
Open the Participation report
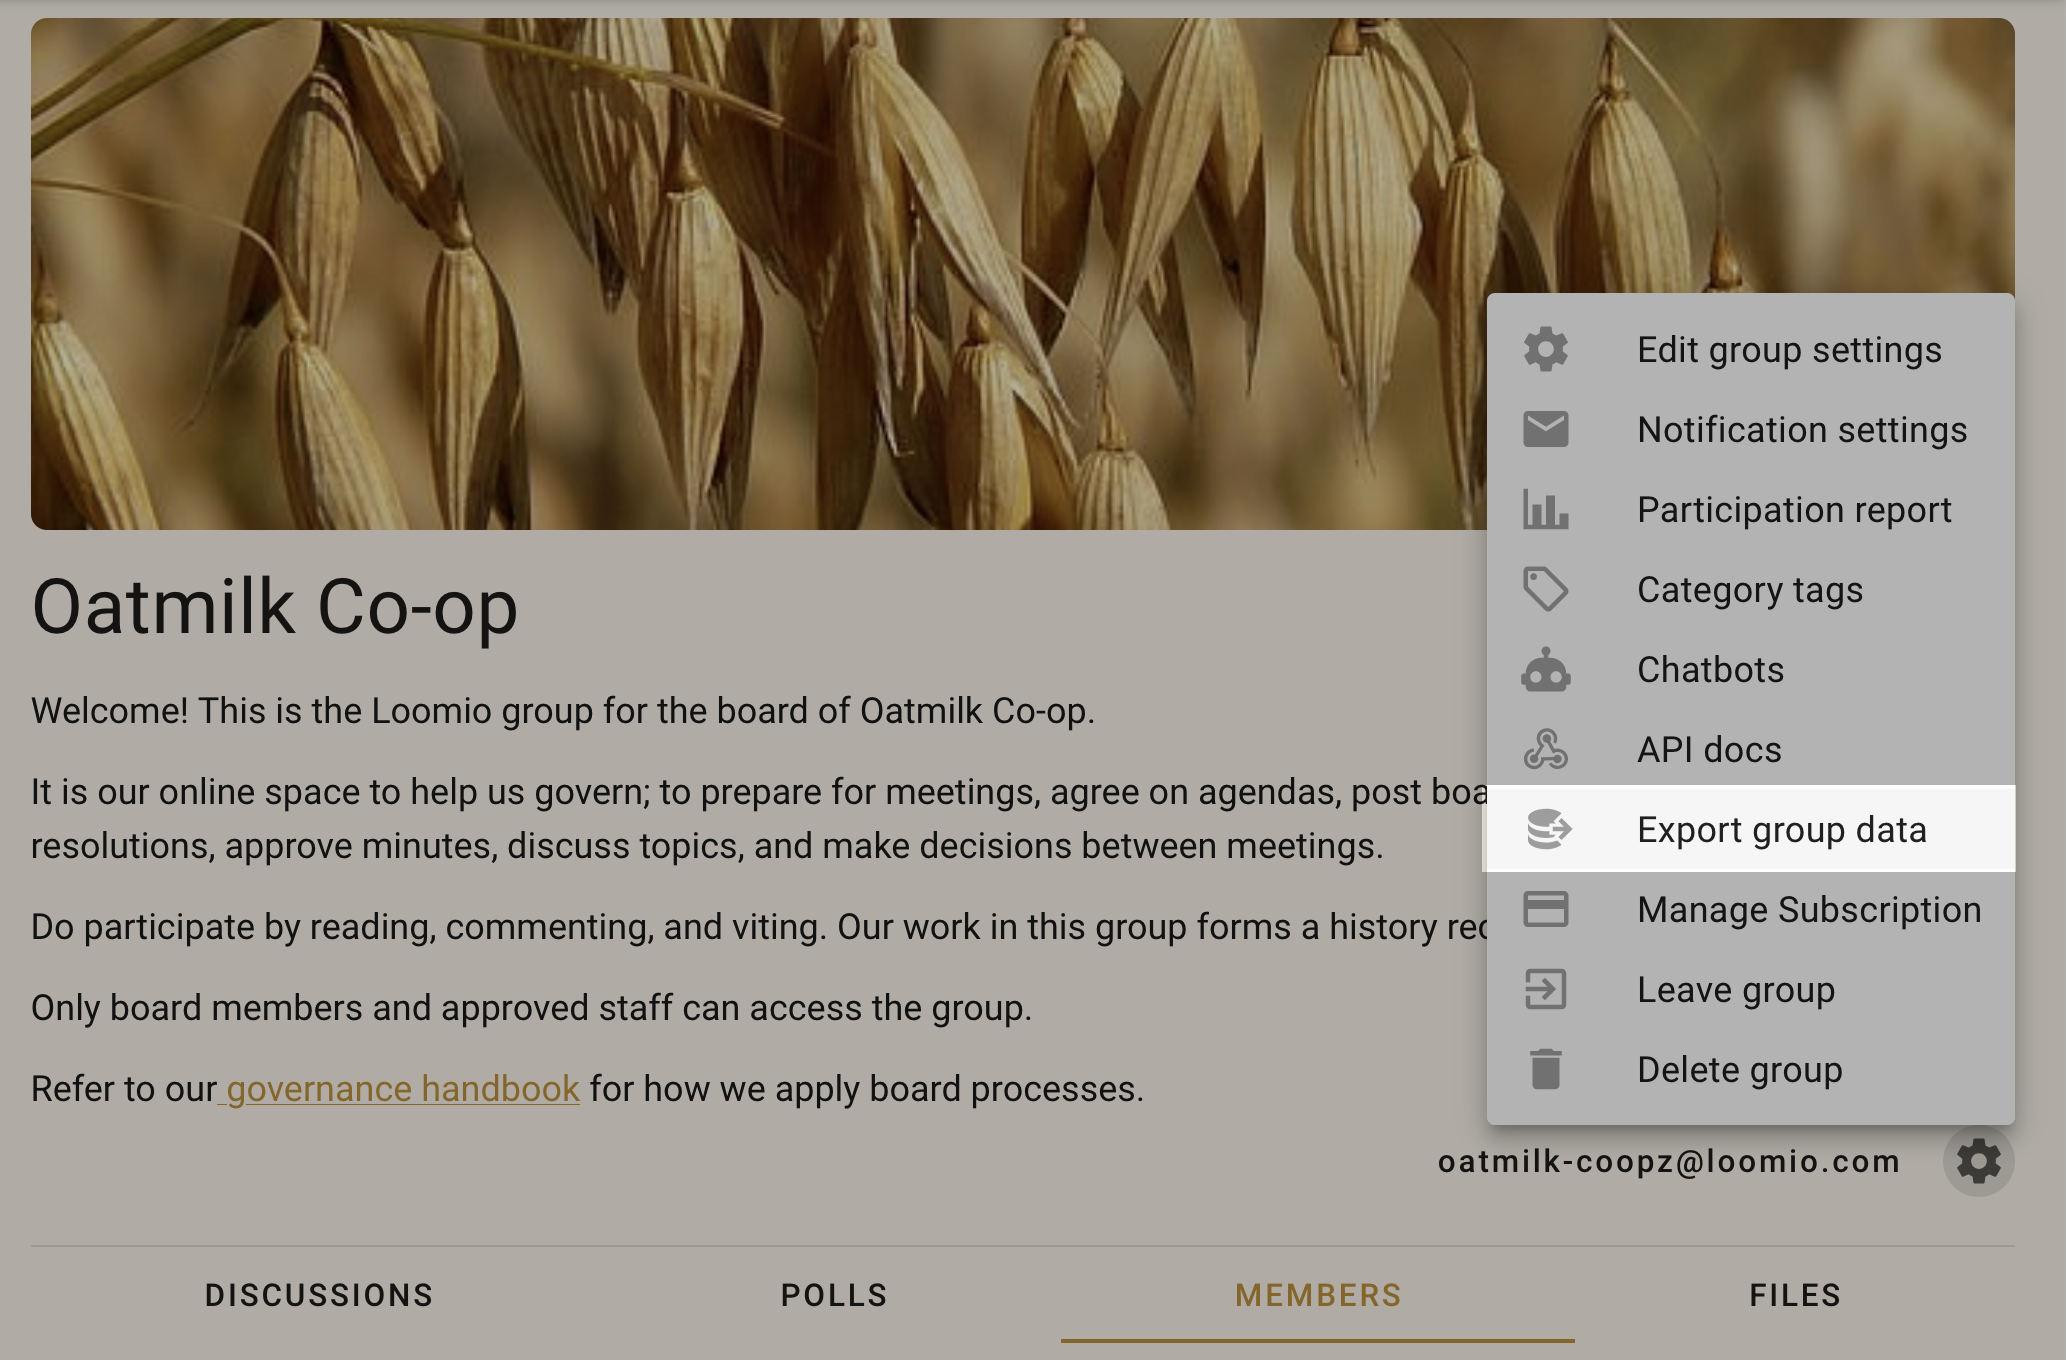click(1750, 509)
